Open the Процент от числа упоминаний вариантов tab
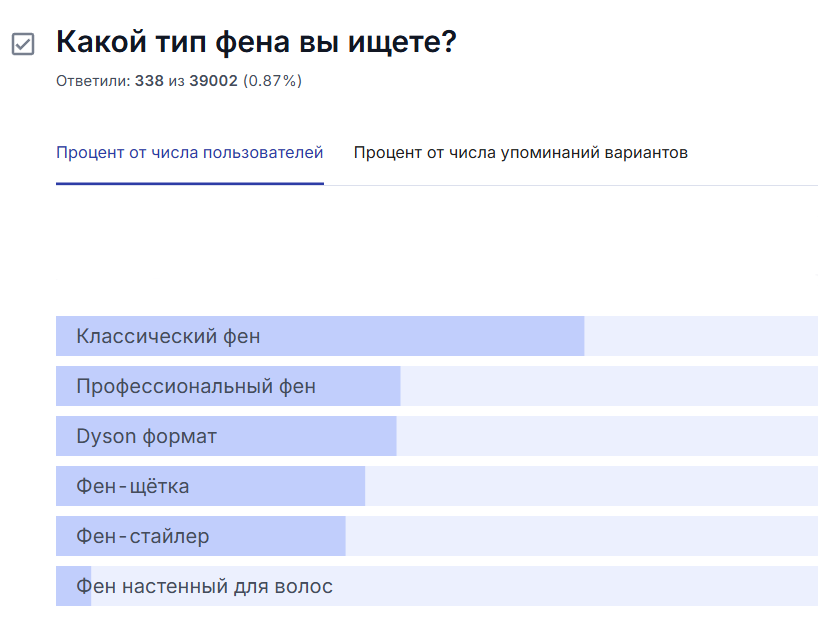The width and height of the screenshot is (833, 623). (520, 153)
